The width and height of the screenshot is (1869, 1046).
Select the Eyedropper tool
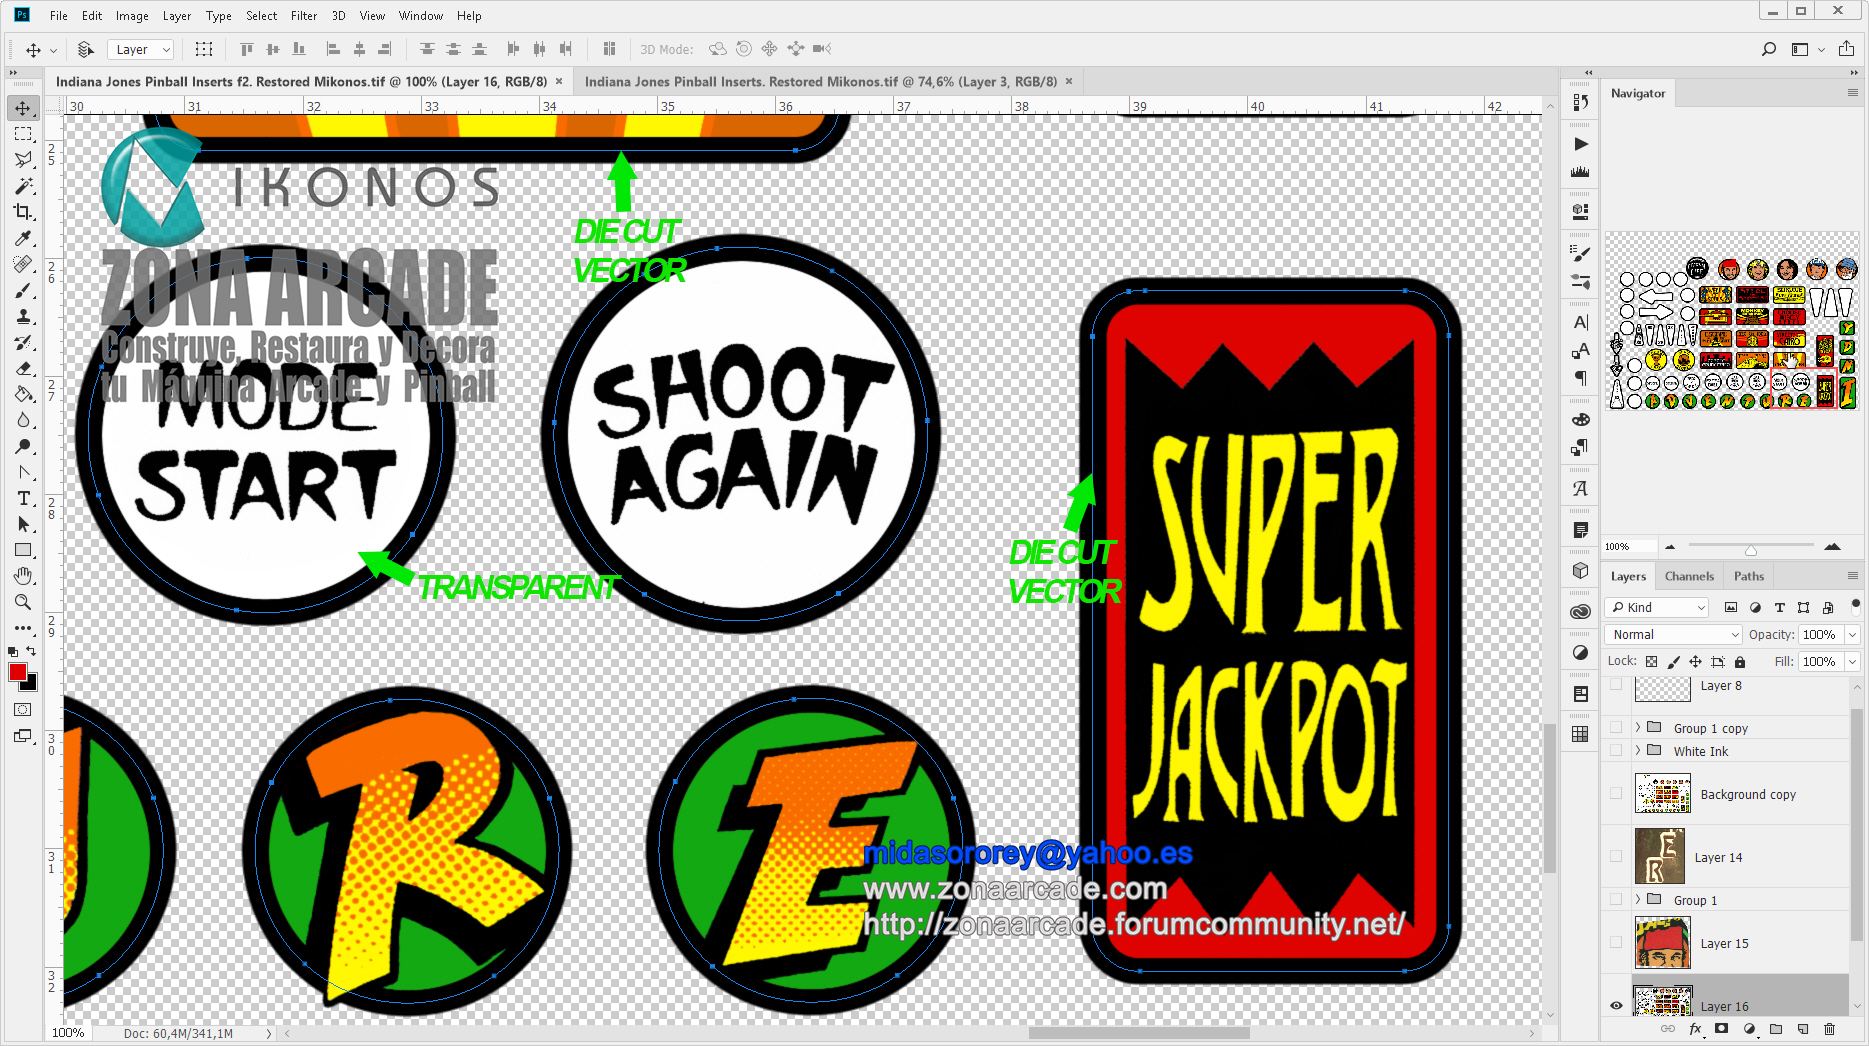[23, 238]
